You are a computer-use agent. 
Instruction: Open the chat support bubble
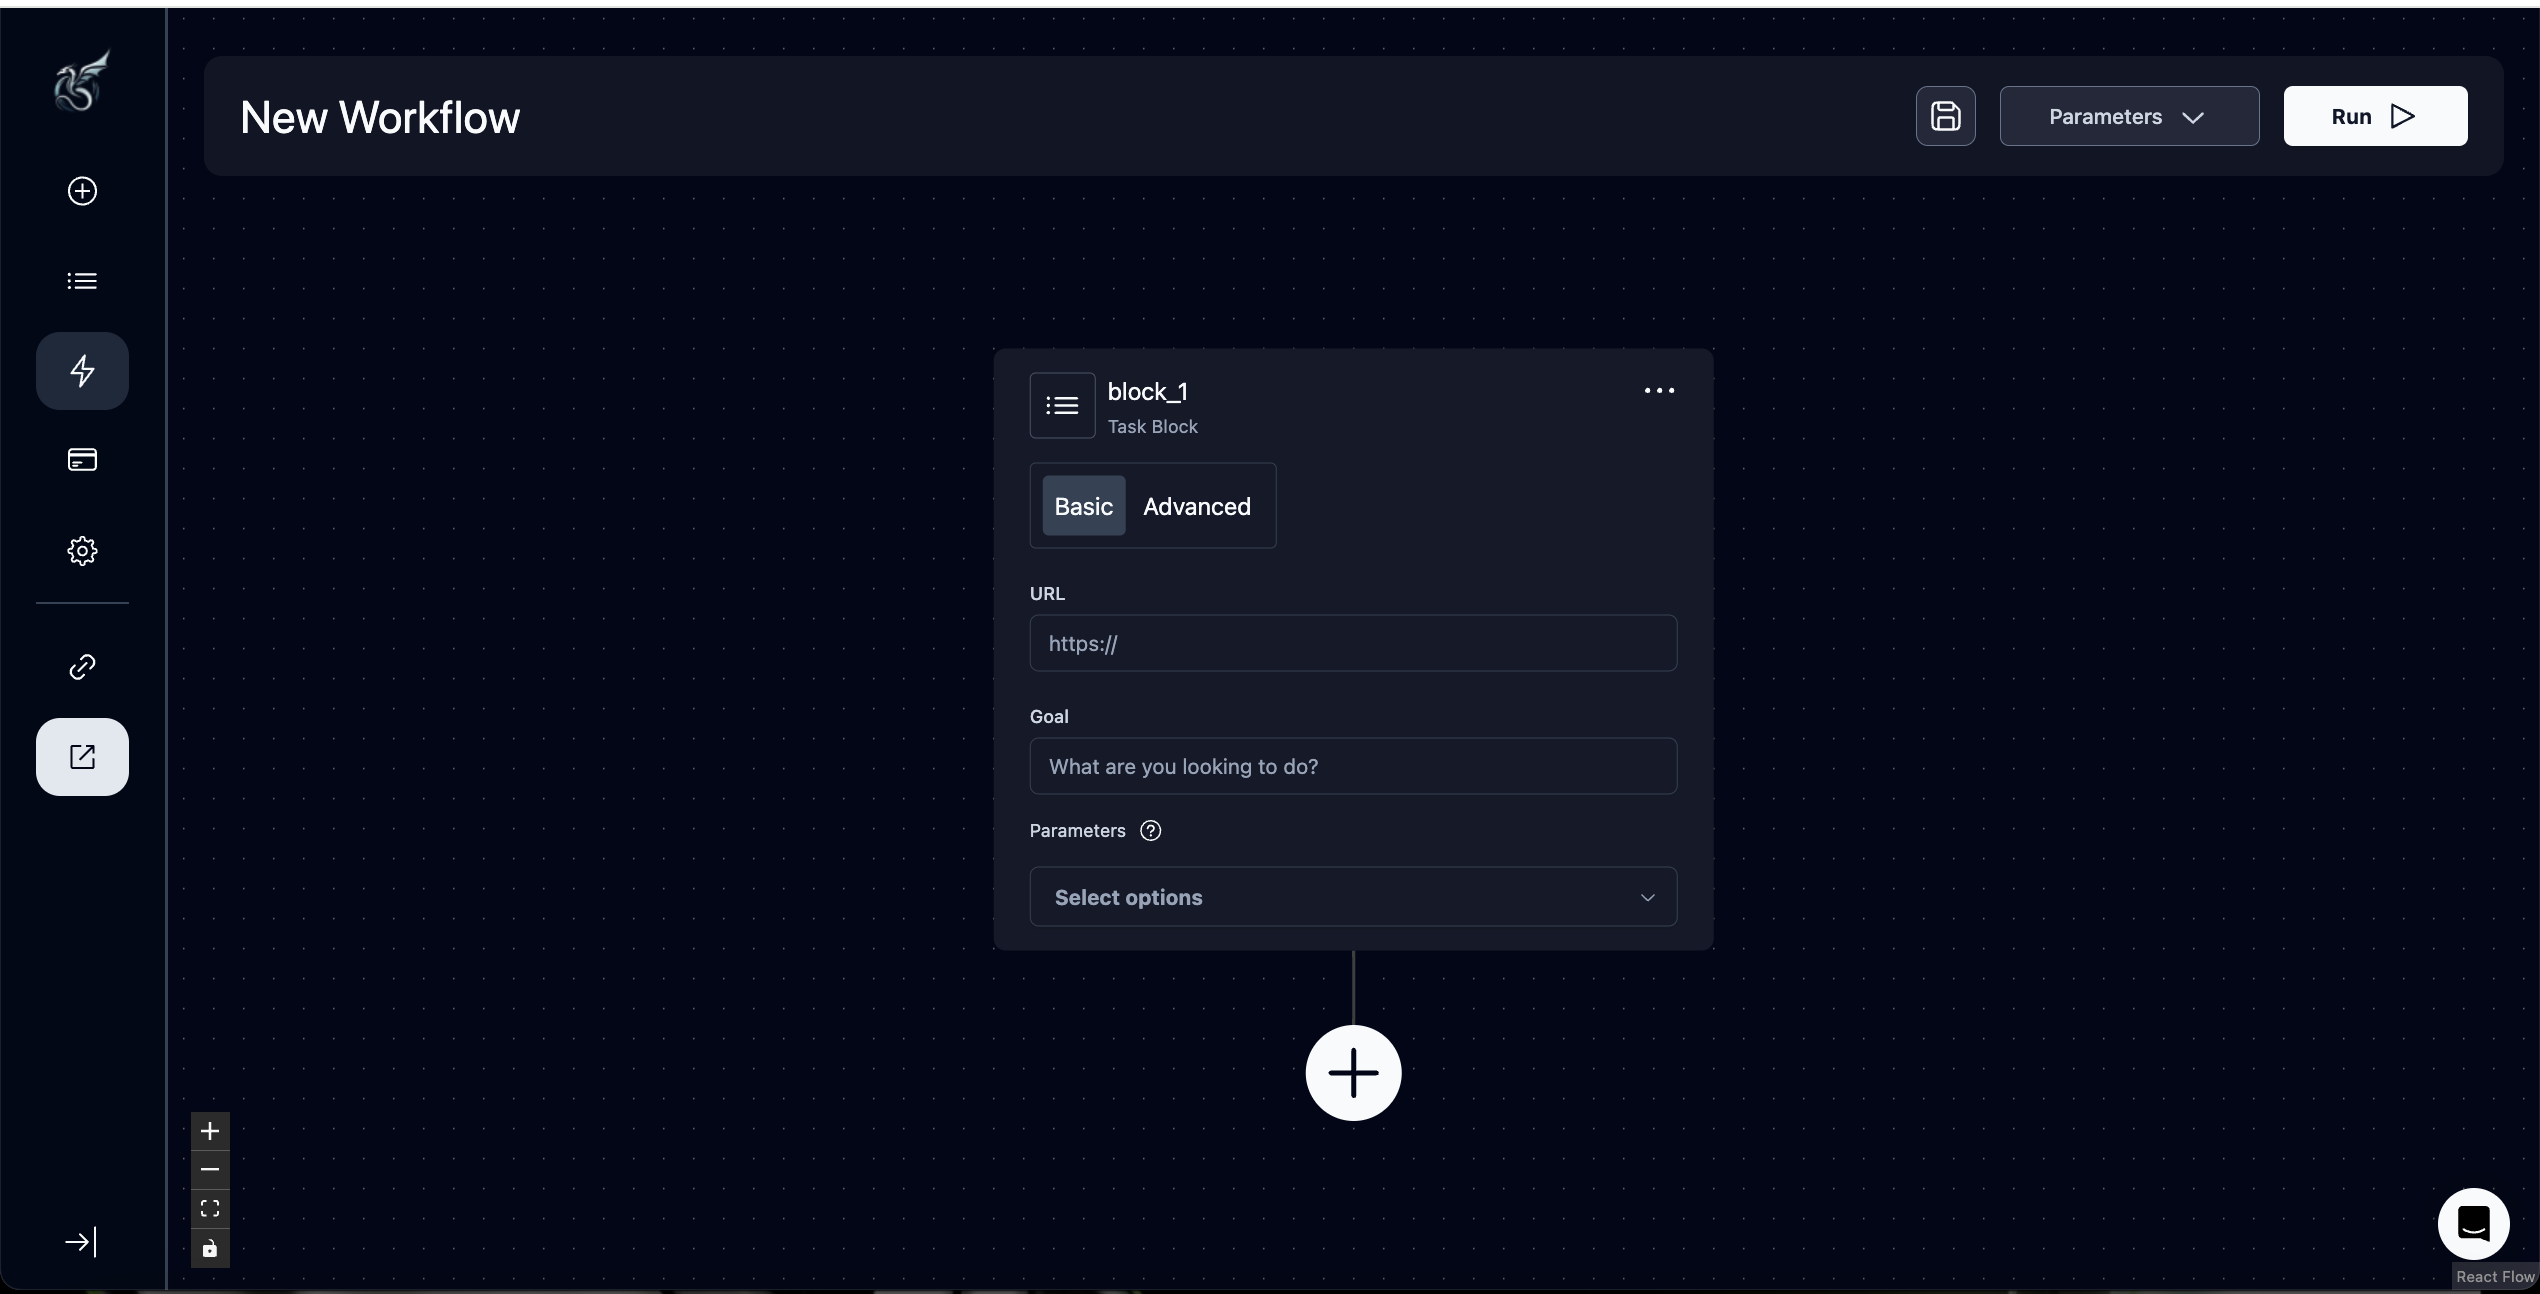click(x=2473, y=1223)
